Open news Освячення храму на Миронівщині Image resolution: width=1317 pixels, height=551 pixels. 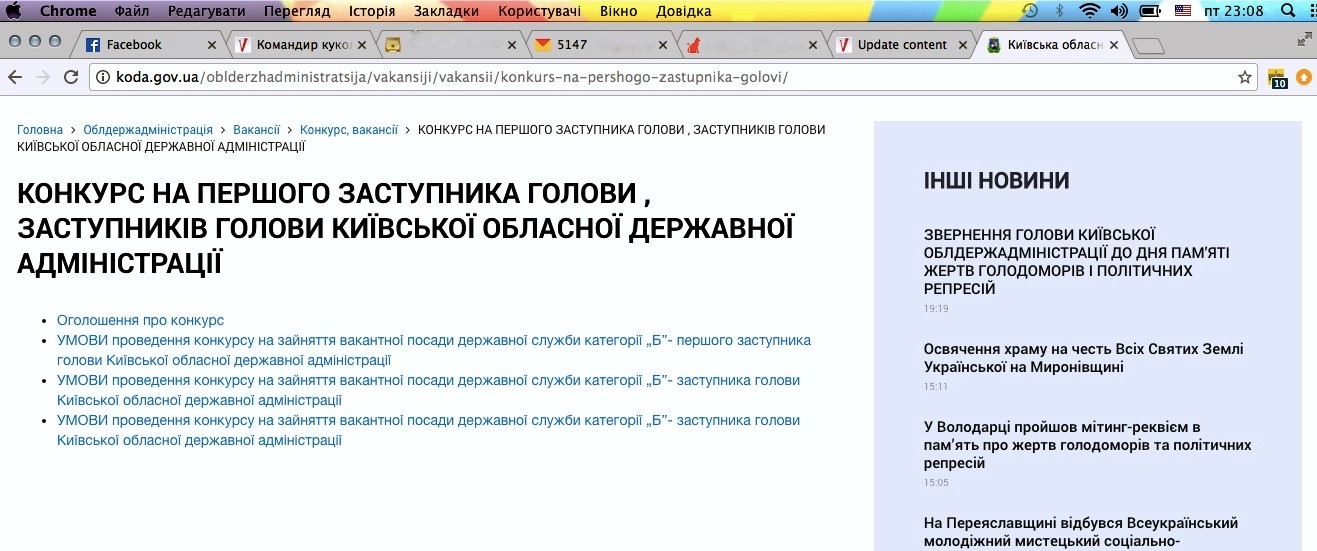1084,358
